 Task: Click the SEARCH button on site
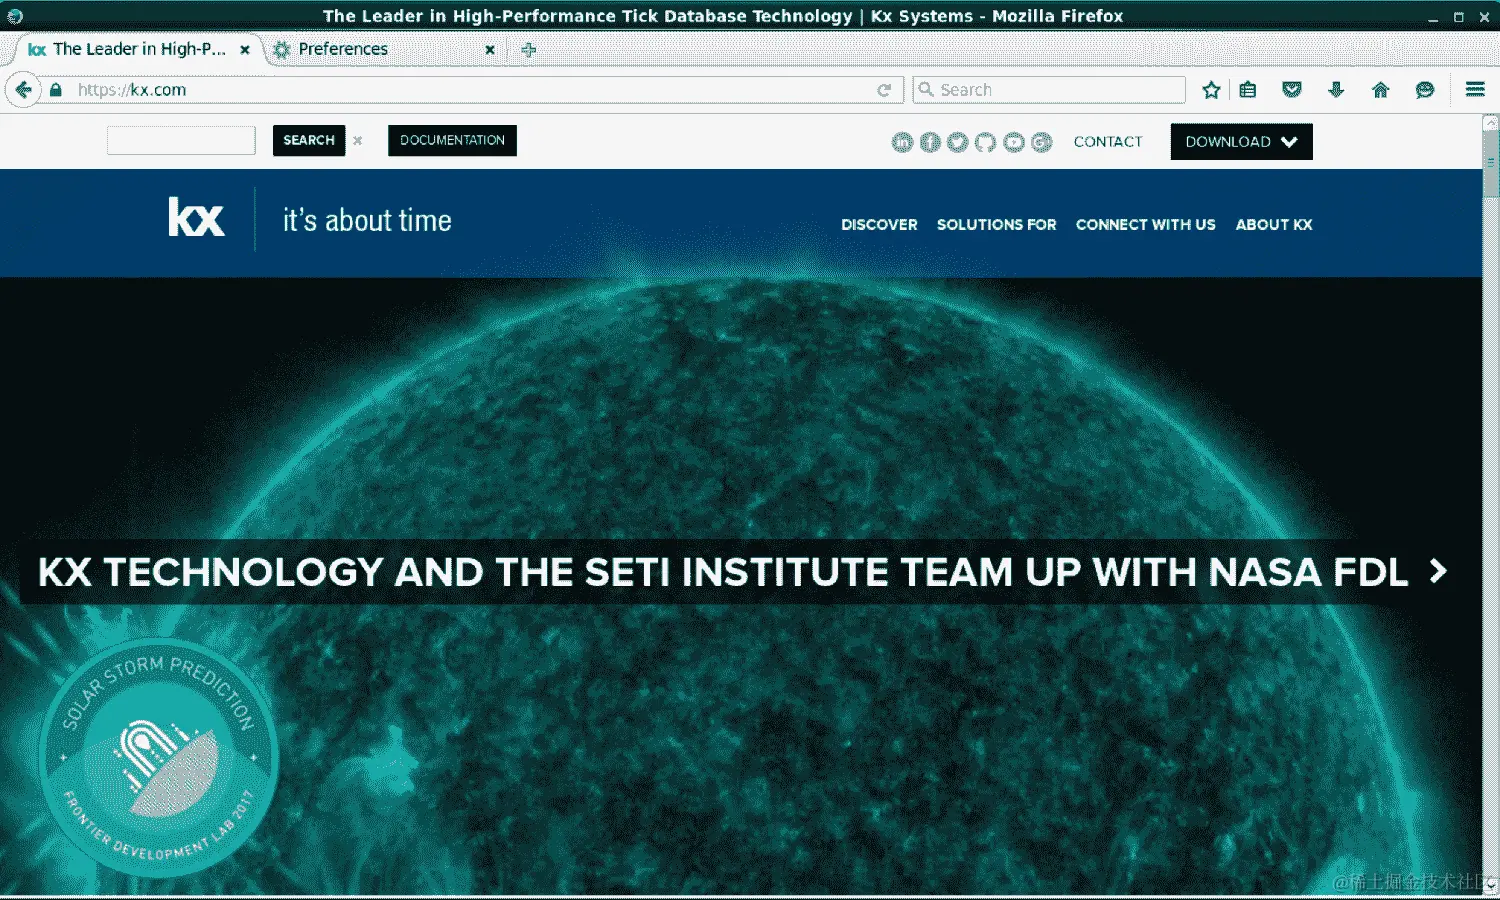309,140
